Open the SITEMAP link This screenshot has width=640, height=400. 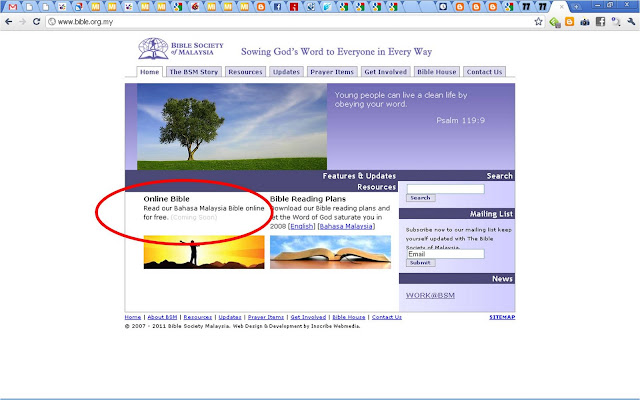[x=502, y=317]
